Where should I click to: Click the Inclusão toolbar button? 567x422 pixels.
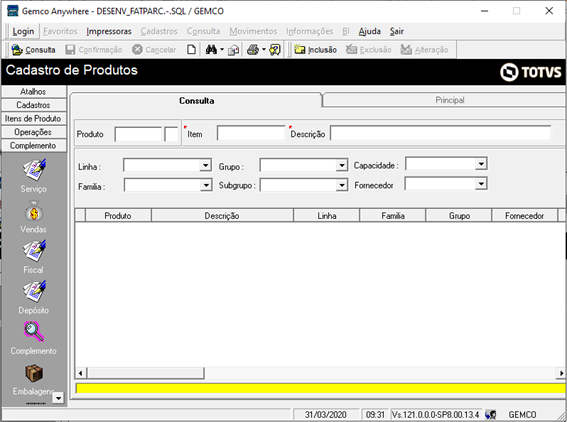[x=315, y=50]
